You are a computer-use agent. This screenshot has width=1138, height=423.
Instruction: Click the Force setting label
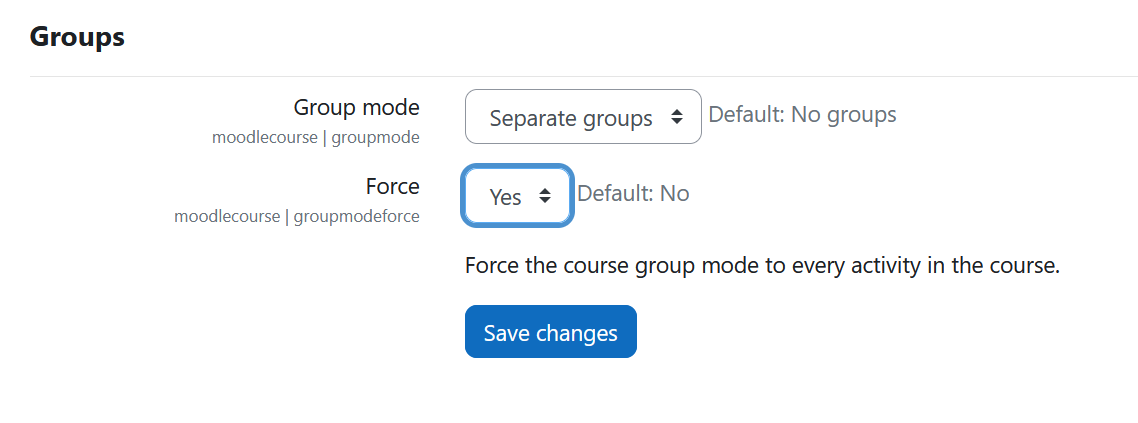tap(393, 186)
